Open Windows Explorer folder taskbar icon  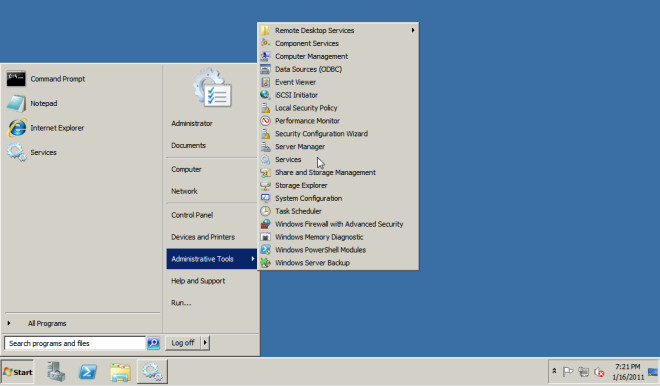click(120, 372)
